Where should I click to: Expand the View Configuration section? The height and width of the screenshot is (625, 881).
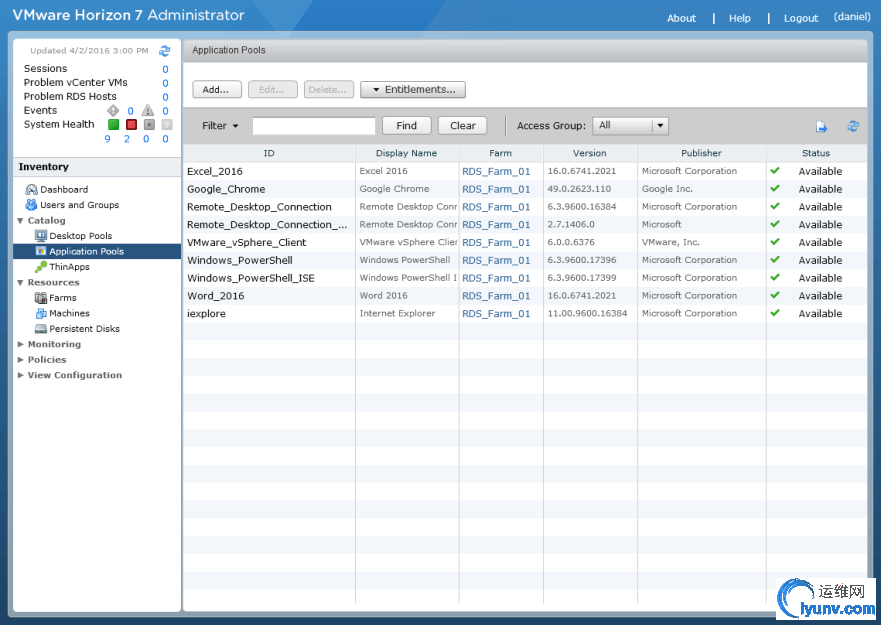point(20,375)
